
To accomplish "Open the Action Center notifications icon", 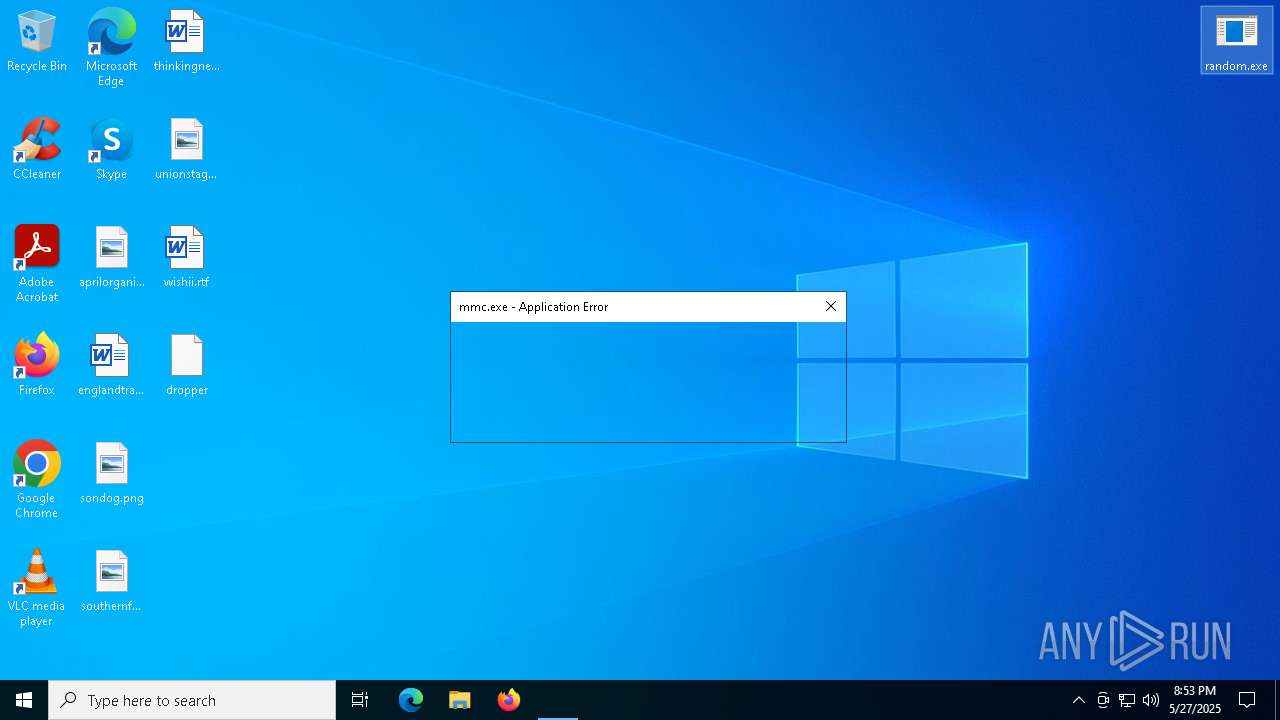I will pos(1247,700).
